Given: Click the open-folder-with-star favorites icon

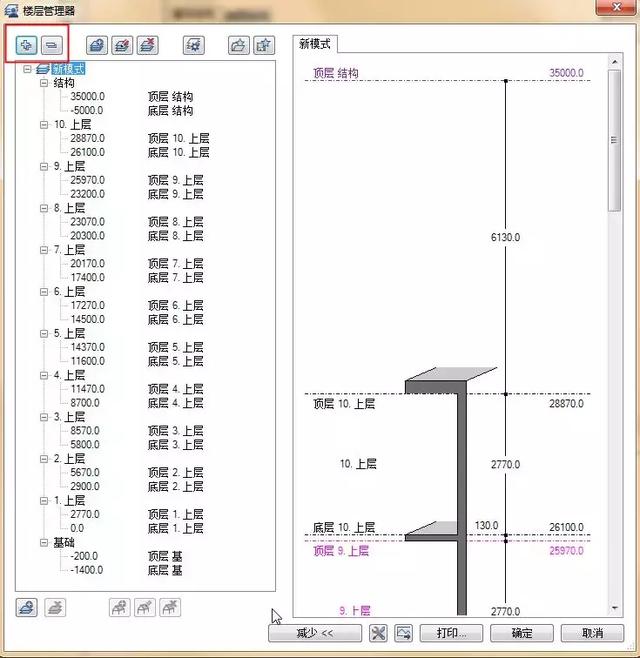Looking at the screenshot, I should tap(238, 45).
